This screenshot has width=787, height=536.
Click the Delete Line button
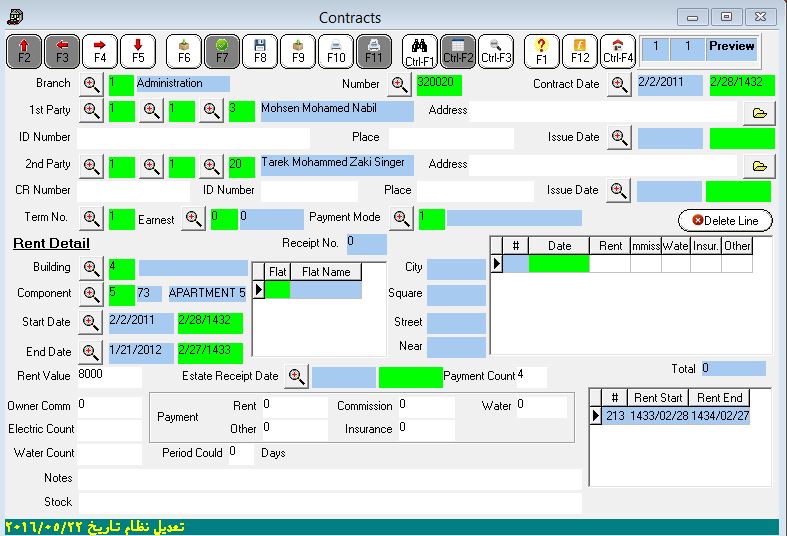click(x=725, y=221)
